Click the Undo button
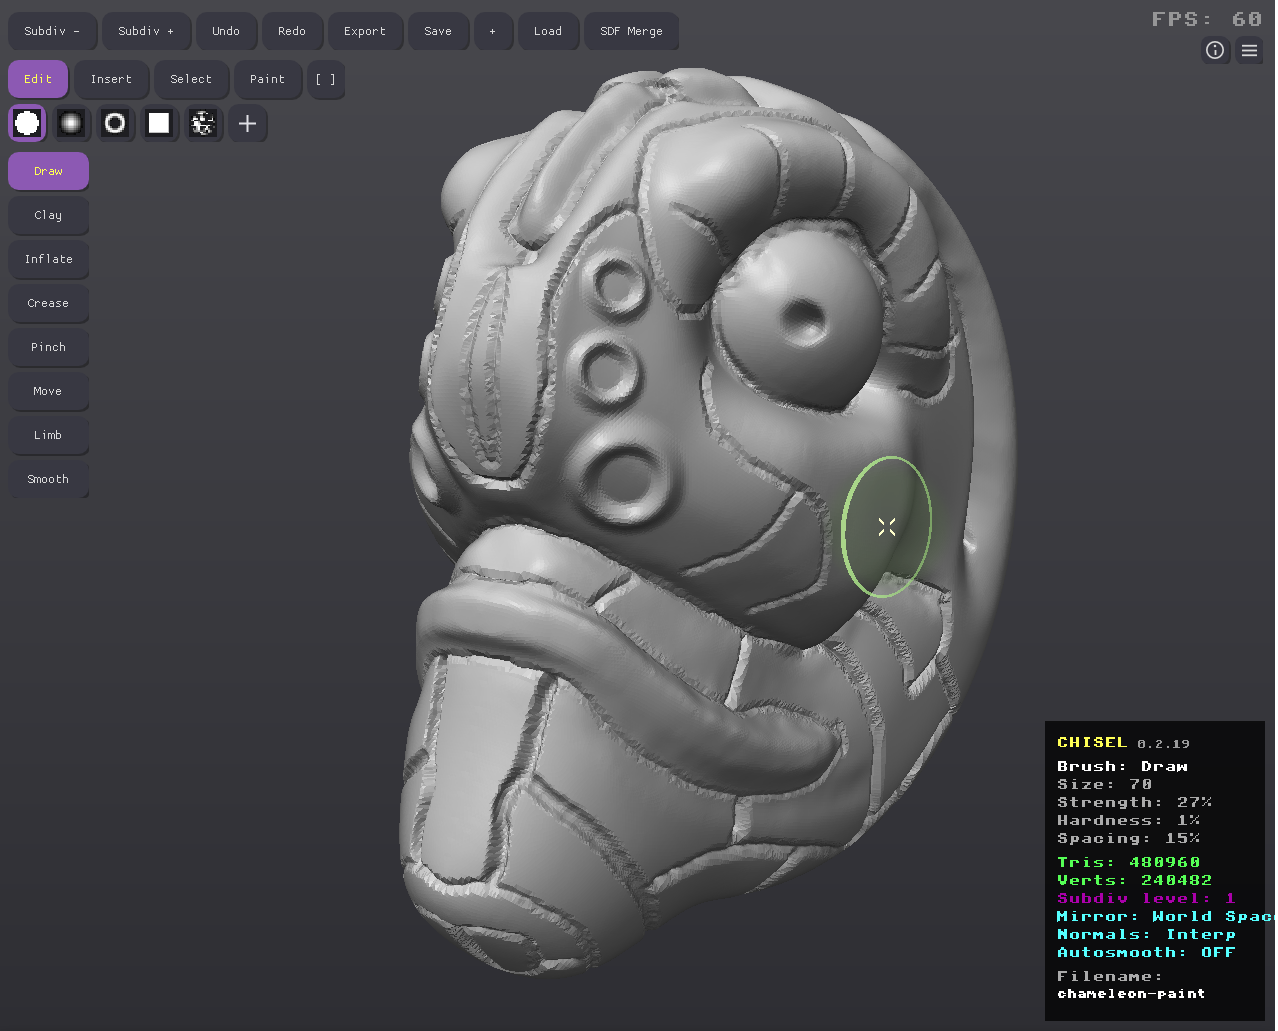 coord(226,31)
